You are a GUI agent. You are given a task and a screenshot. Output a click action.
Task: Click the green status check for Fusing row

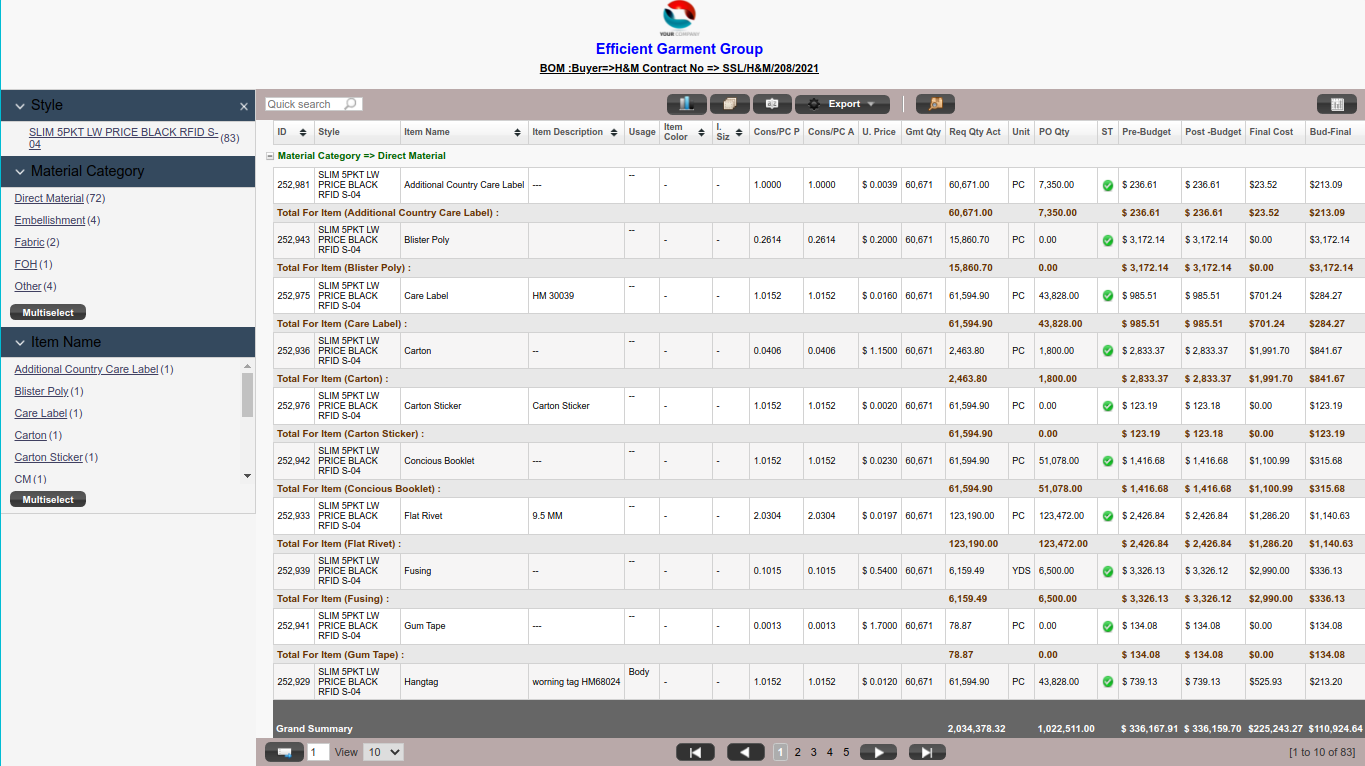point(1108,571)
